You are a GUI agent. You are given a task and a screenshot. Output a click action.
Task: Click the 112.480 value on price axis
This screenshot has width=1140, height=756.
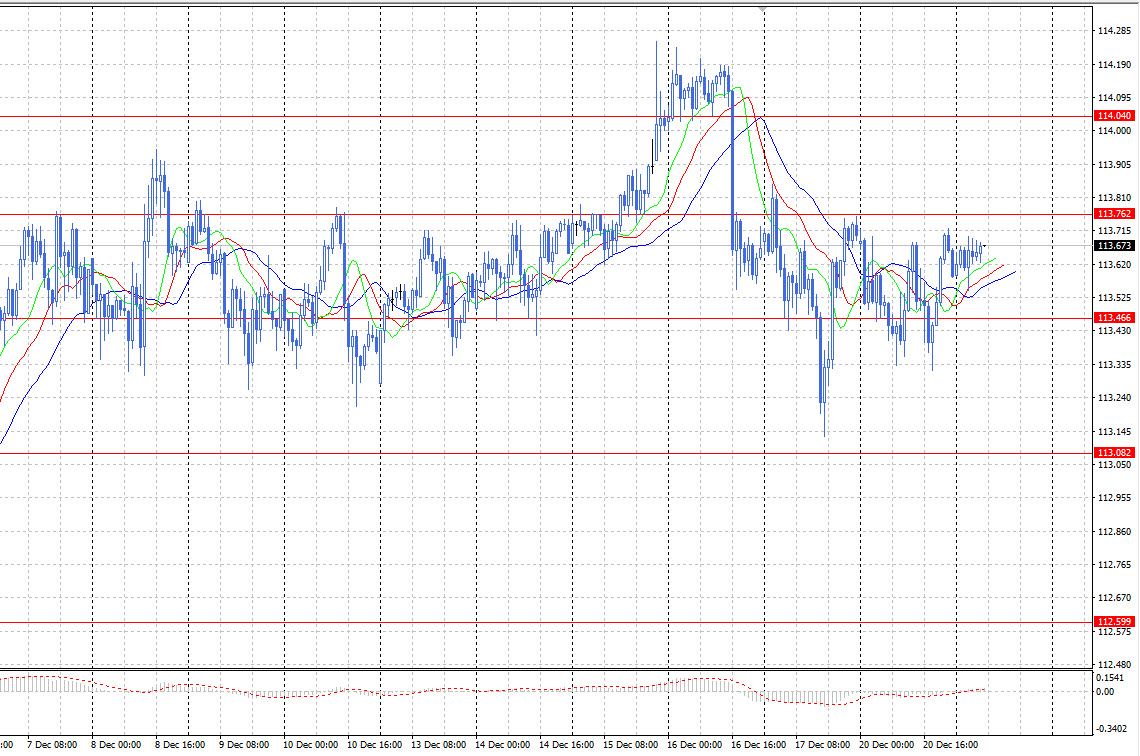(x=1115, y=664)
